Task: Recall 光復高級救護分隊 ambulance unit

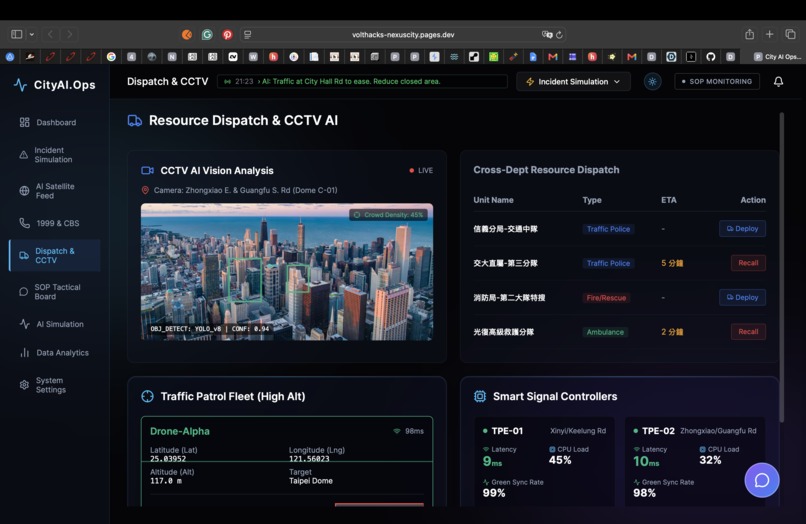Action: tap(748, 332)
